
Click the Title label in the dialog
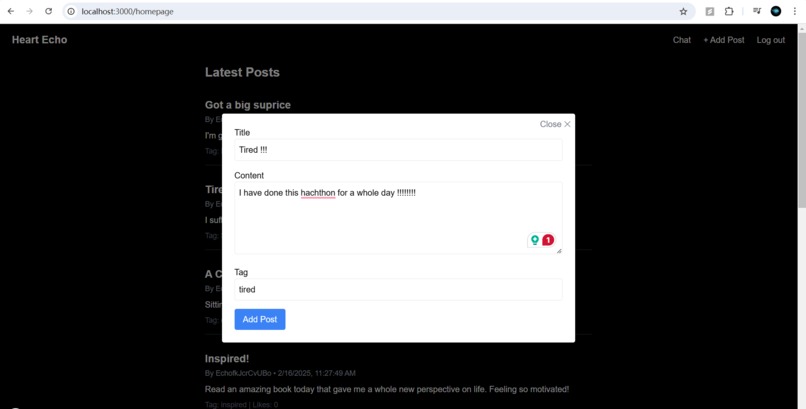pos(242,133)
